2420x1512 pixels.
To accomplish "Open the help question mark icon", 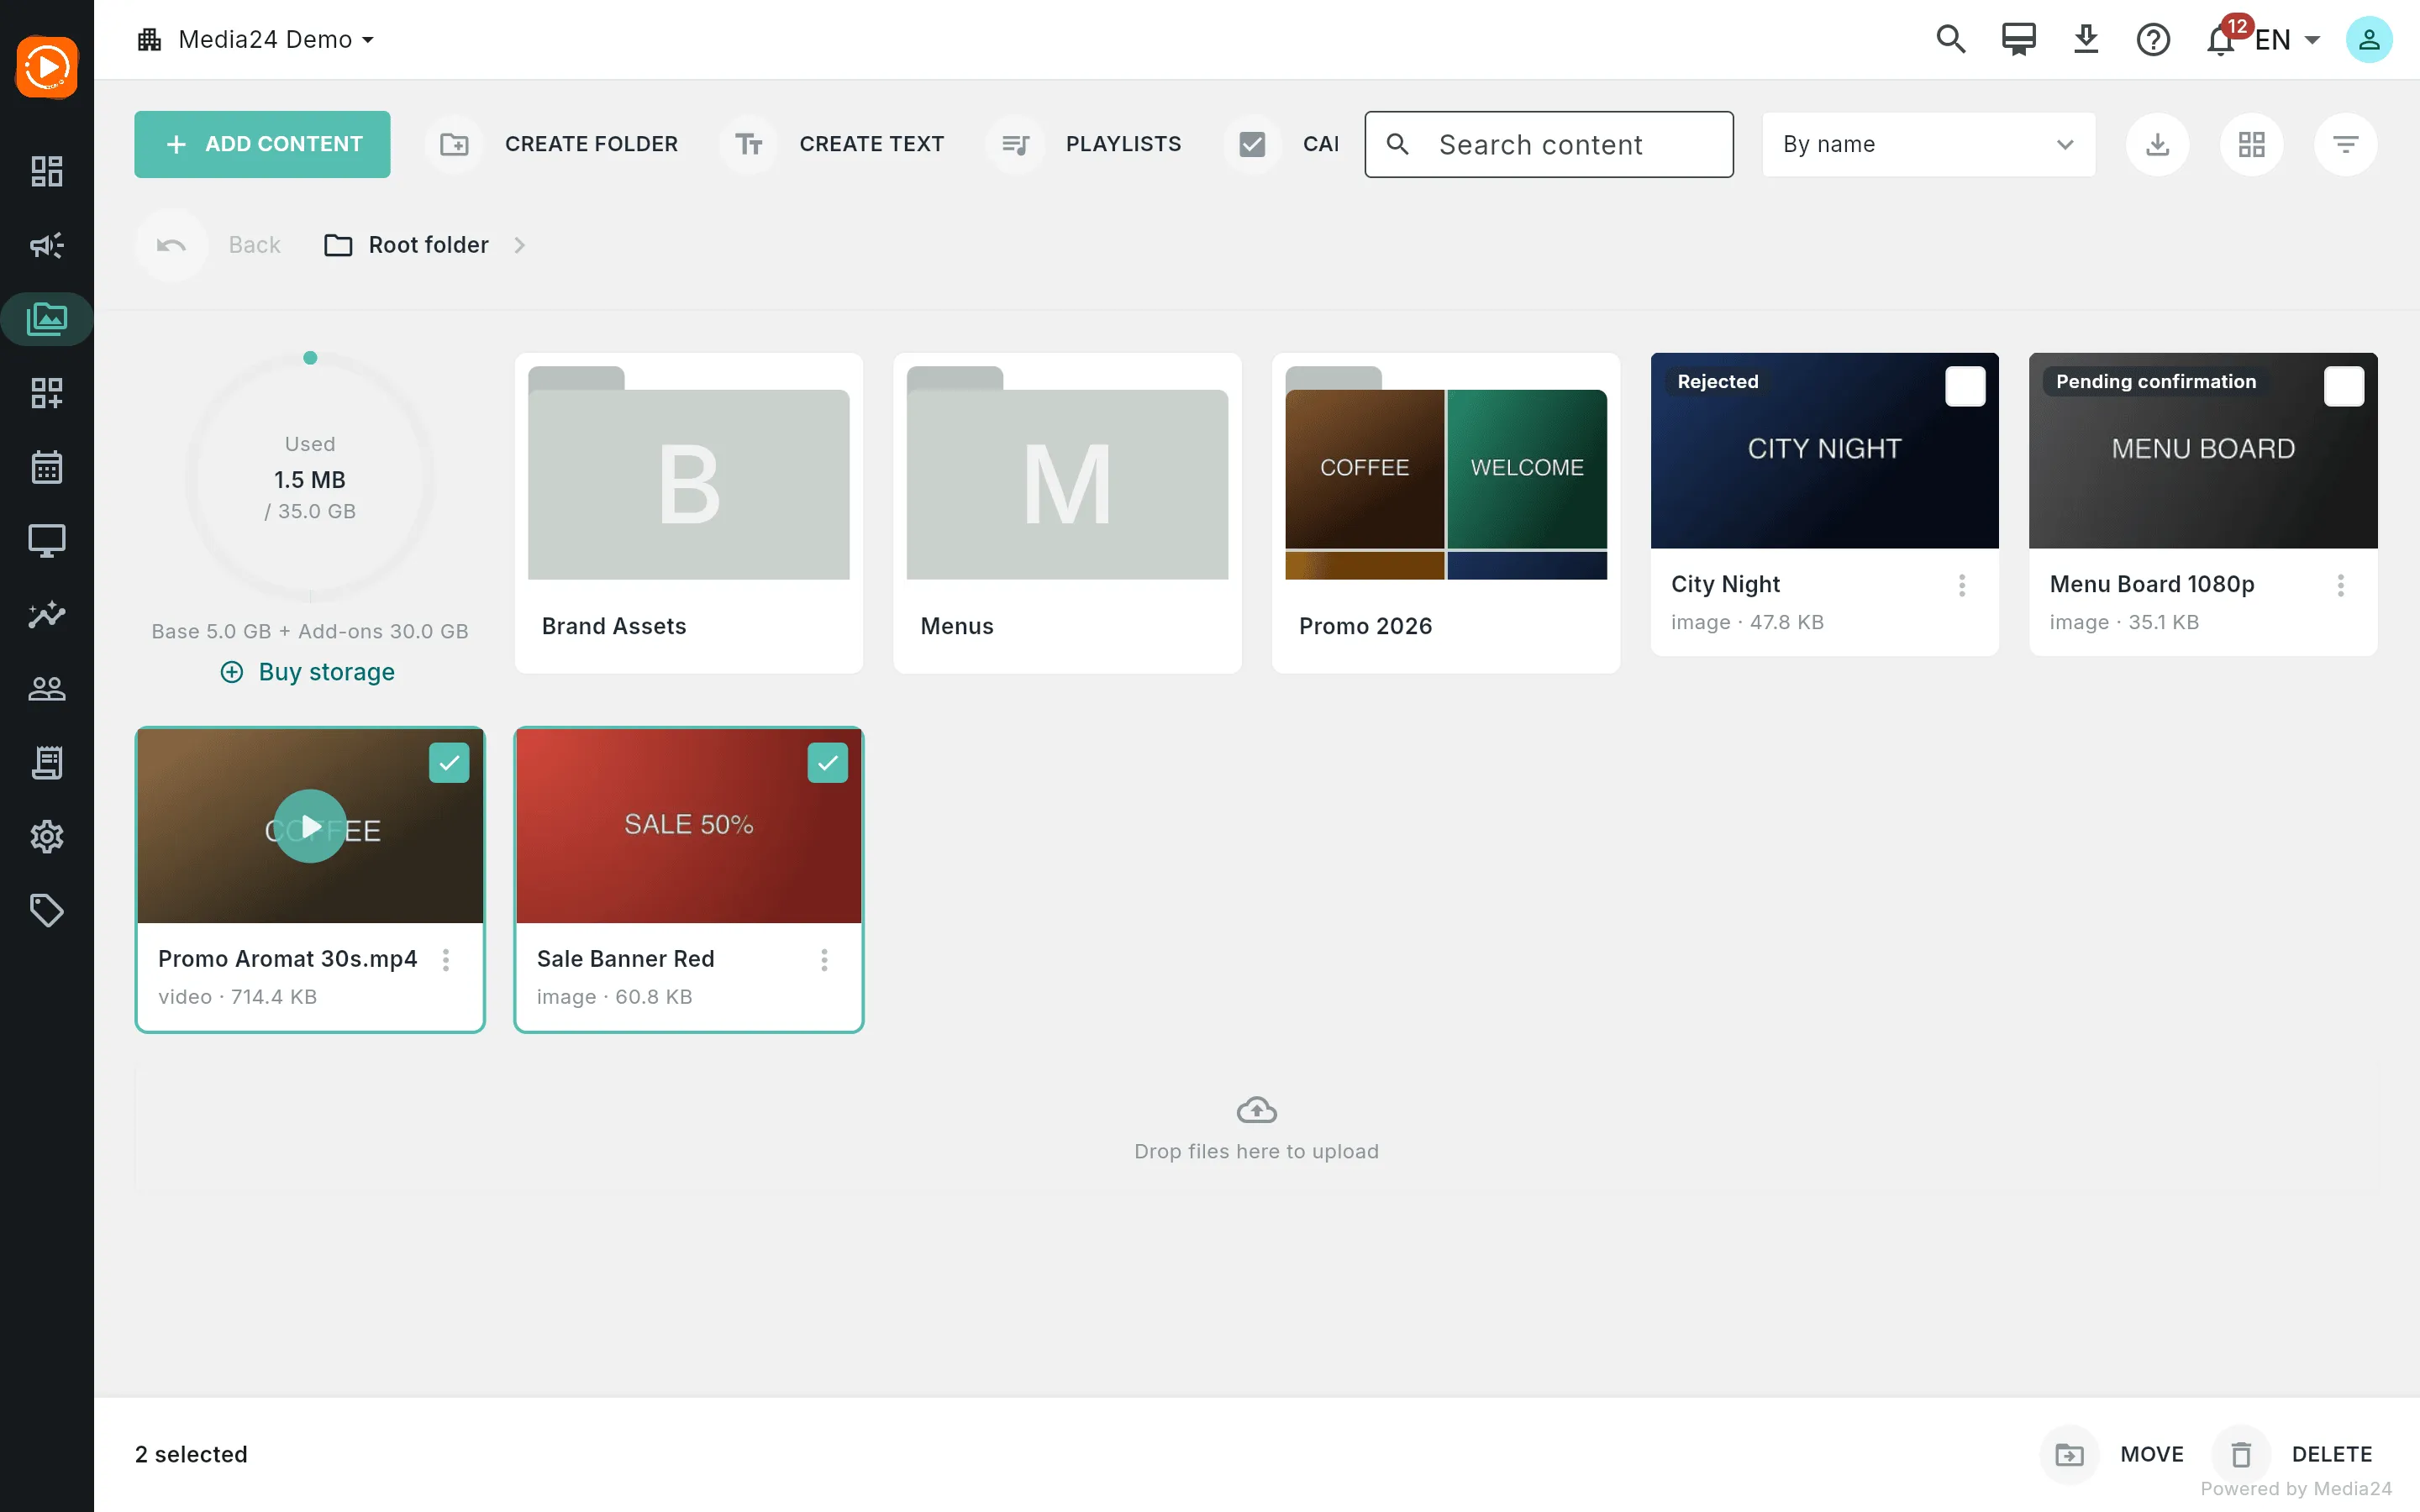I will pyautogui.click(x=2153, y=39).
